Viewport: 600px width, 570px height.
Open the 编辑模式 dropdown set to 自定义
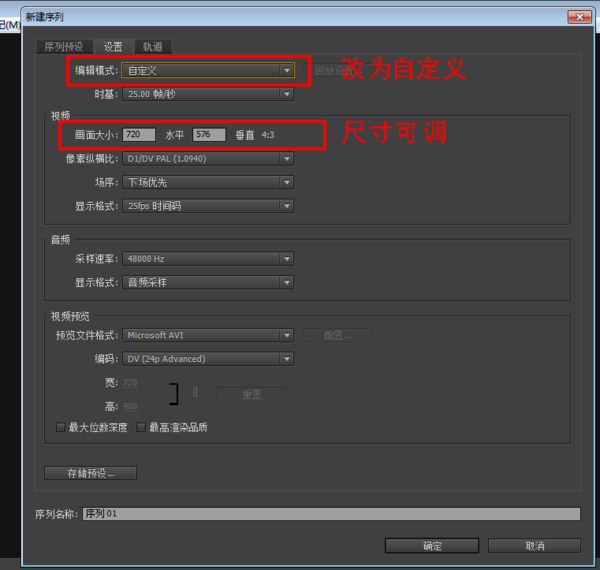(x=208, y=70)
